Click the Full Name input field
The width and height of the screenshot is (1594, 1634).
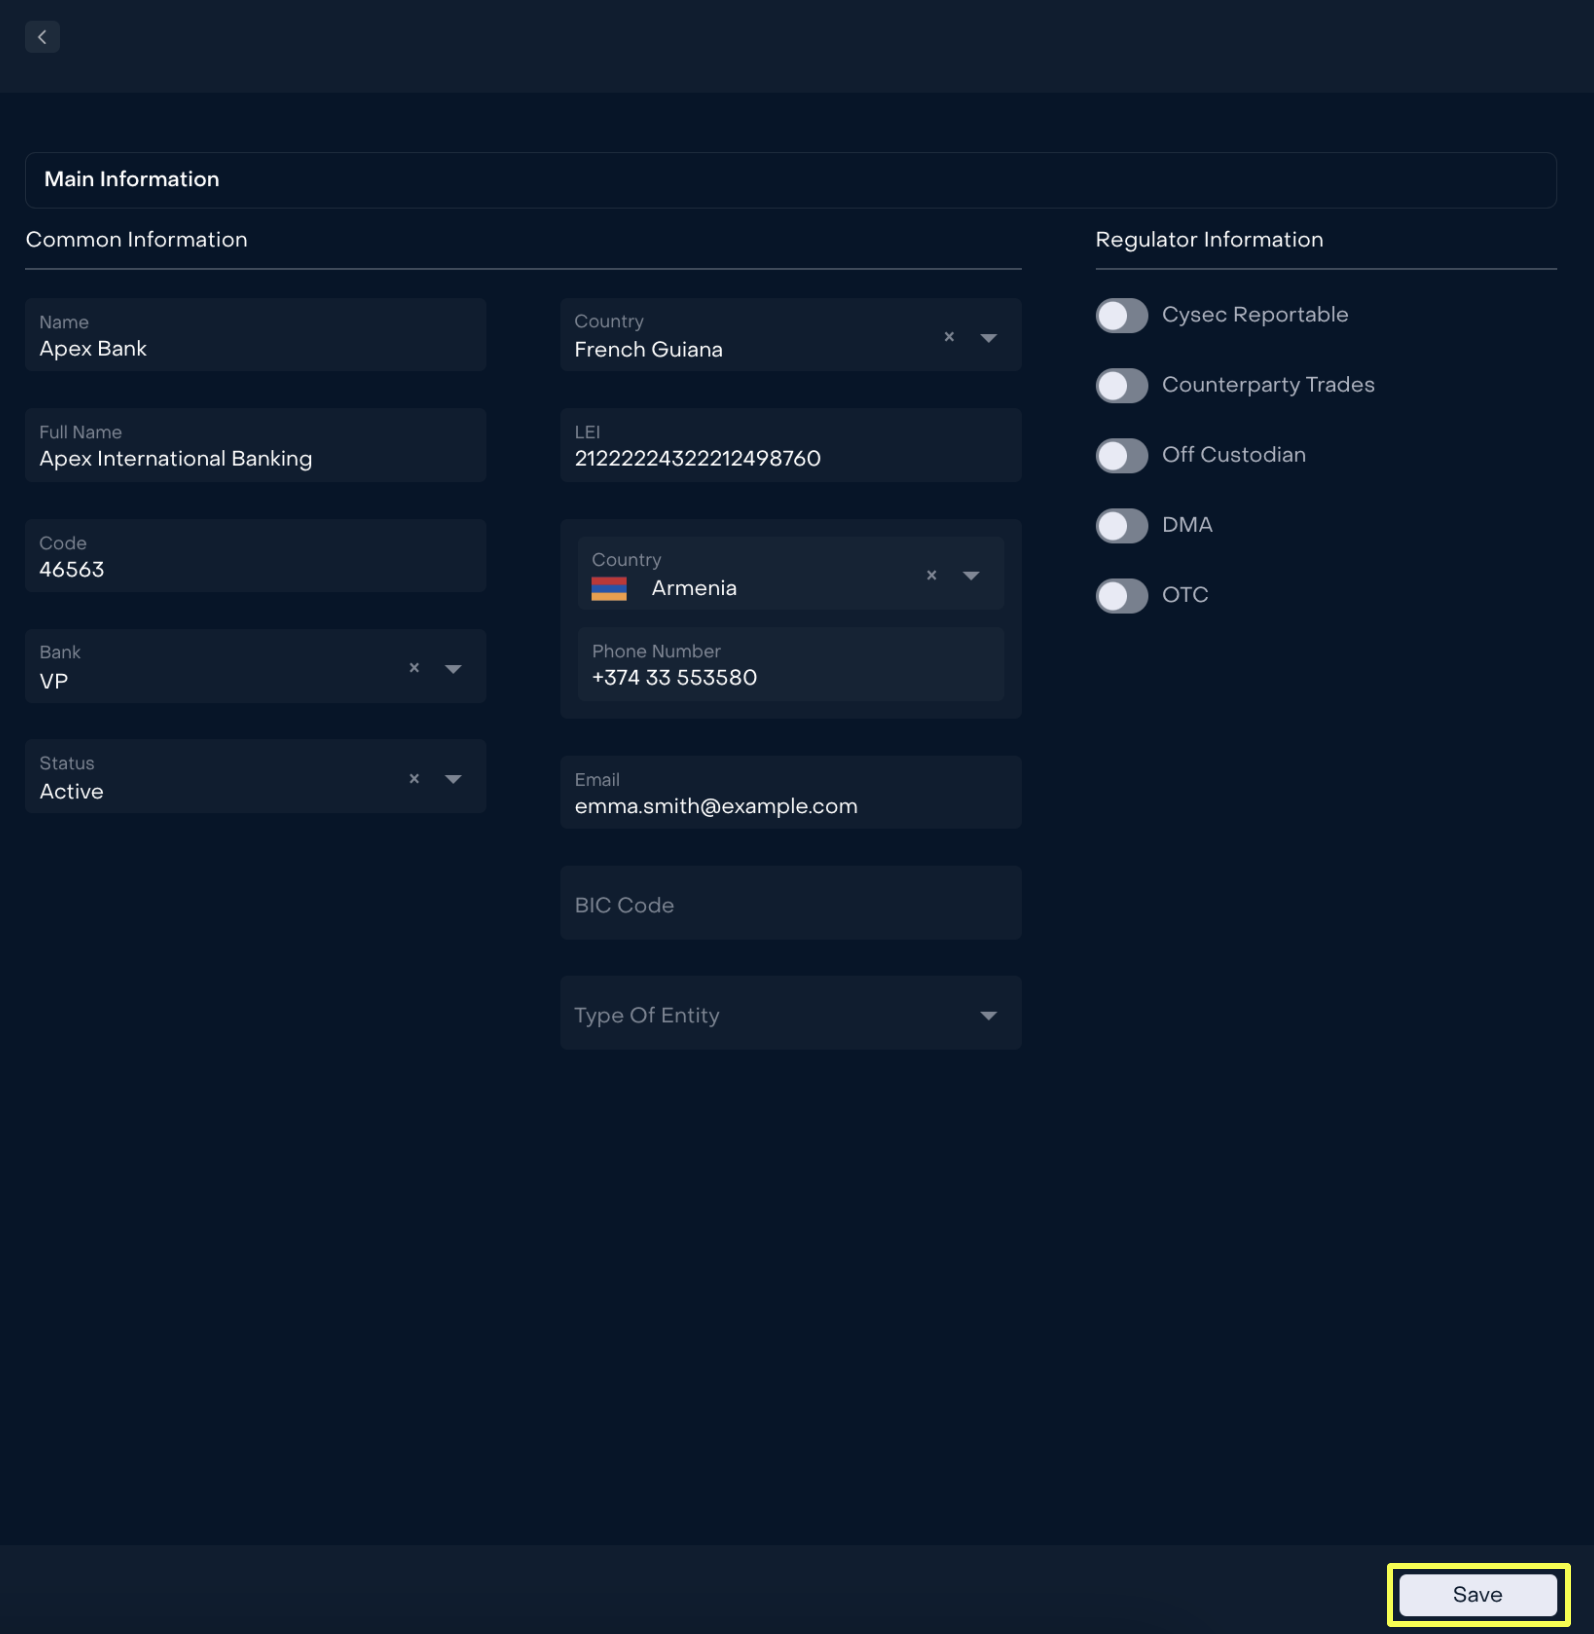tap(255, 445)
